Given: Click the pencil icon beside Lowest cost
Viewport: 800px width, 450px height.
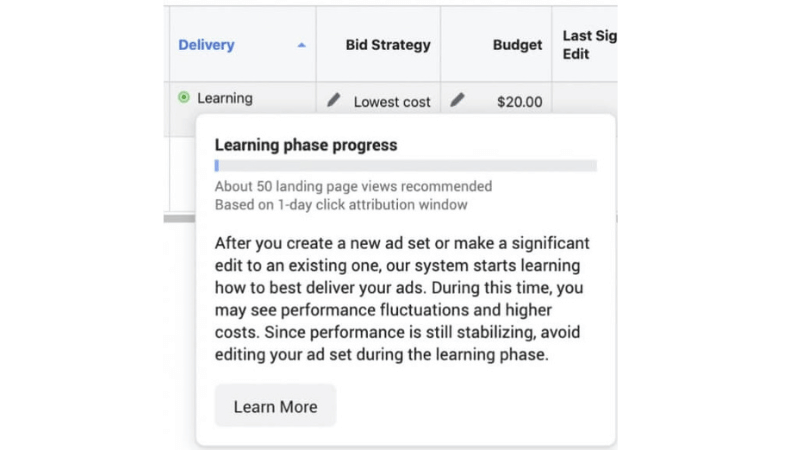Looking at the screenshot, I should 334,100.
